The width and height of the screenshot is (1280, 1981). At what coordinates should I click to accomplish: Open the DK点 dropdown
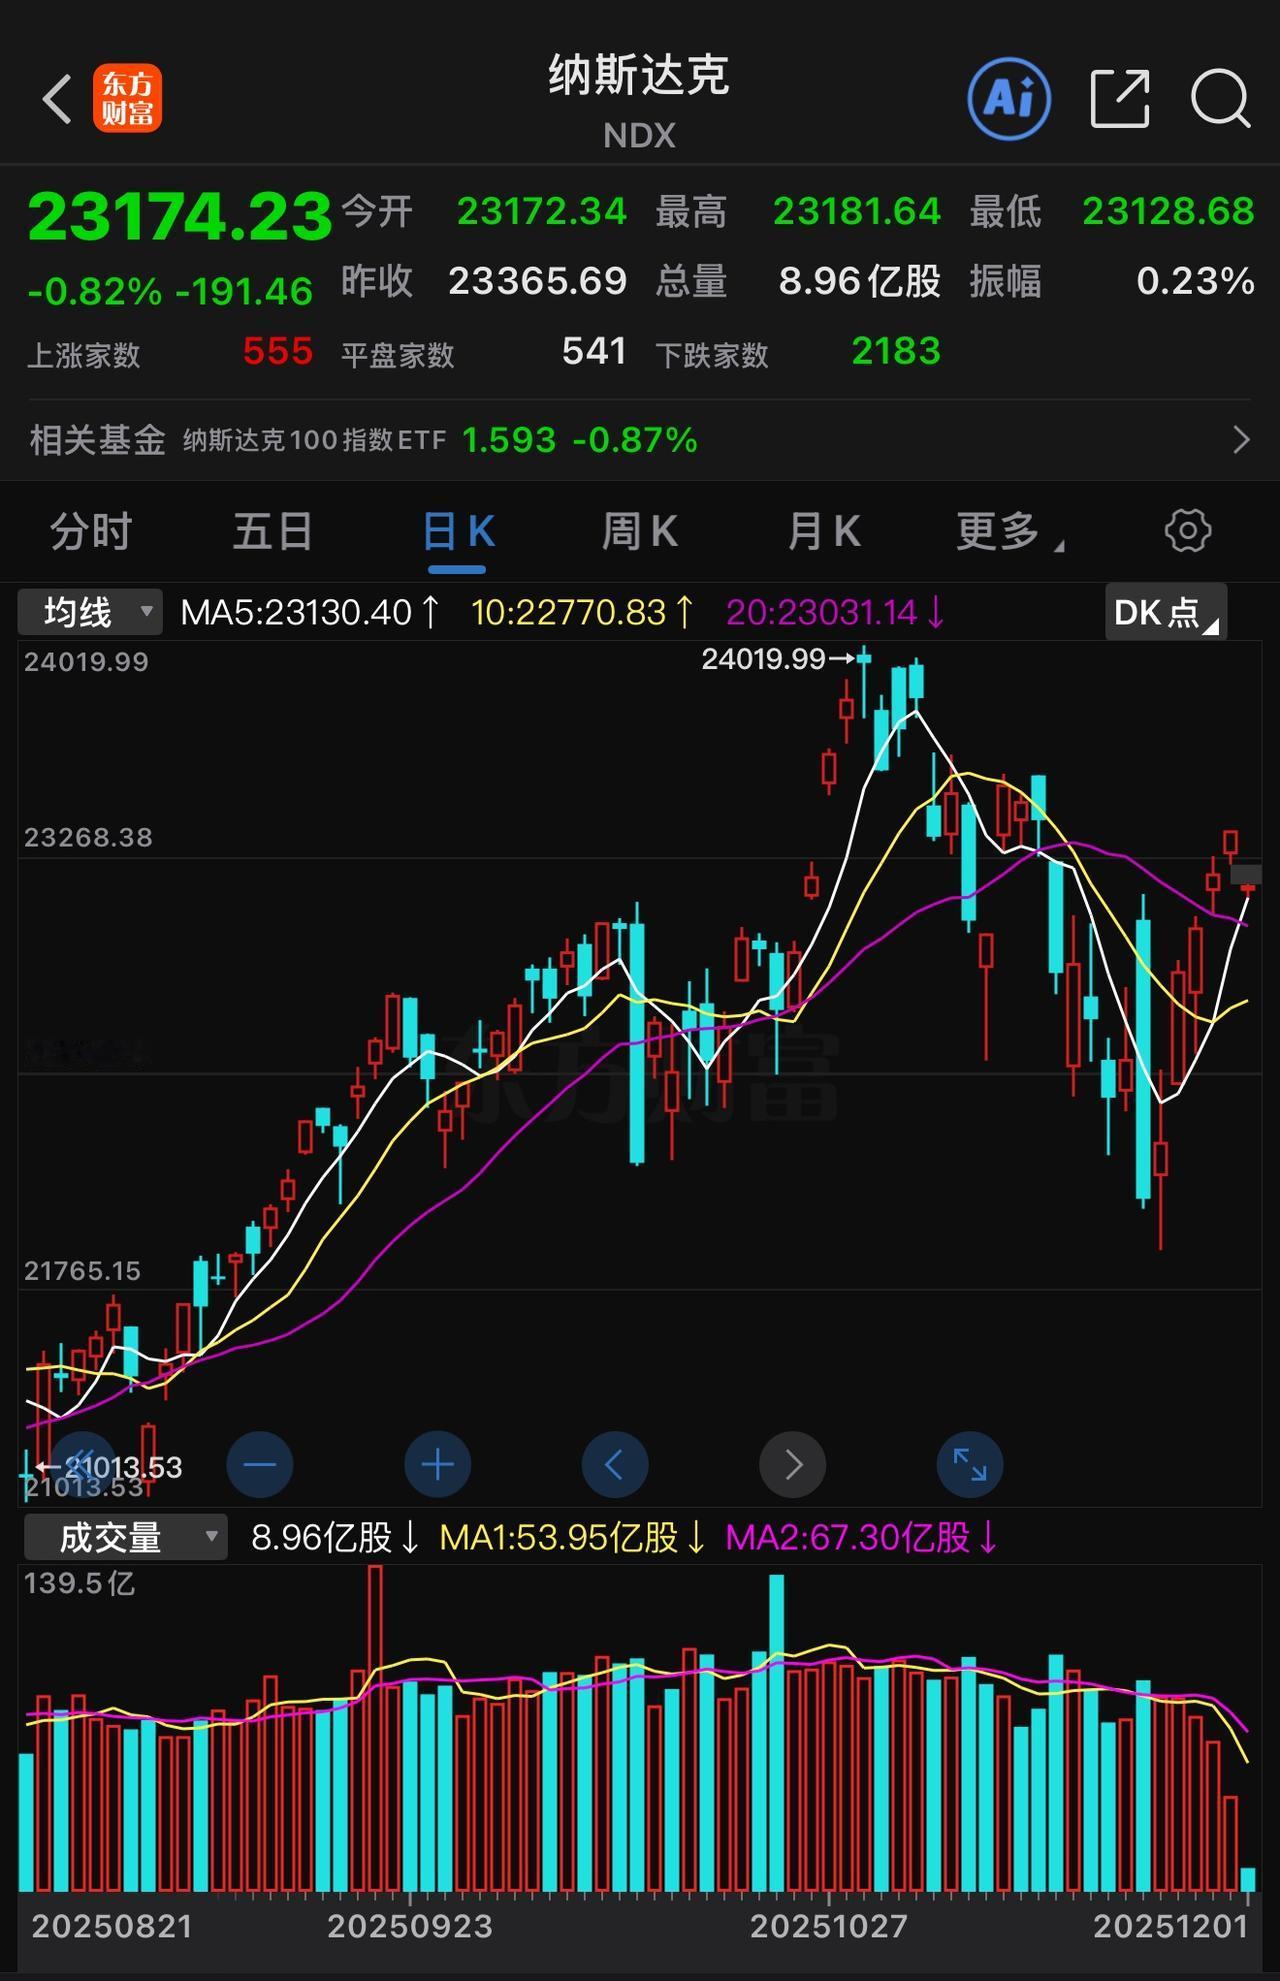pyautogui.click(x=1166, y=612)
